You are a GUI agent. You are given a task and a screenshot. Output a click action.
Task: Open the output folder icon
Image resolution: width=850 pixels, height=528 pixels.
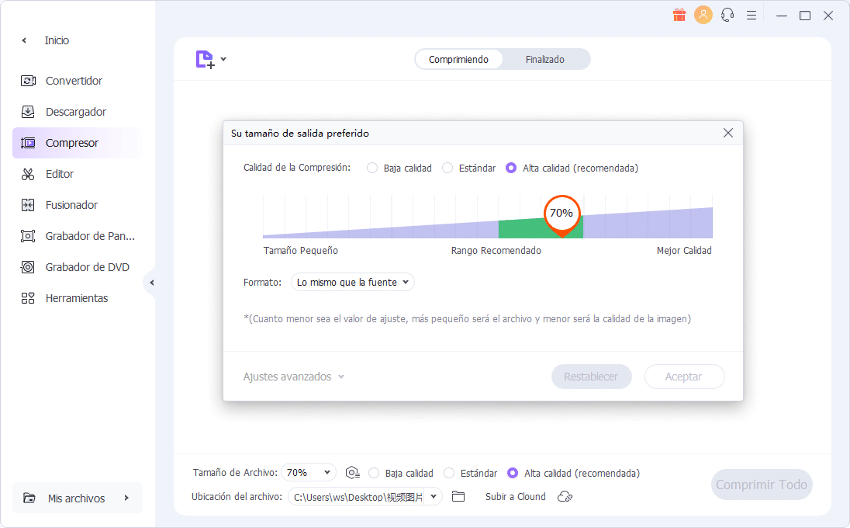[459, 497]
